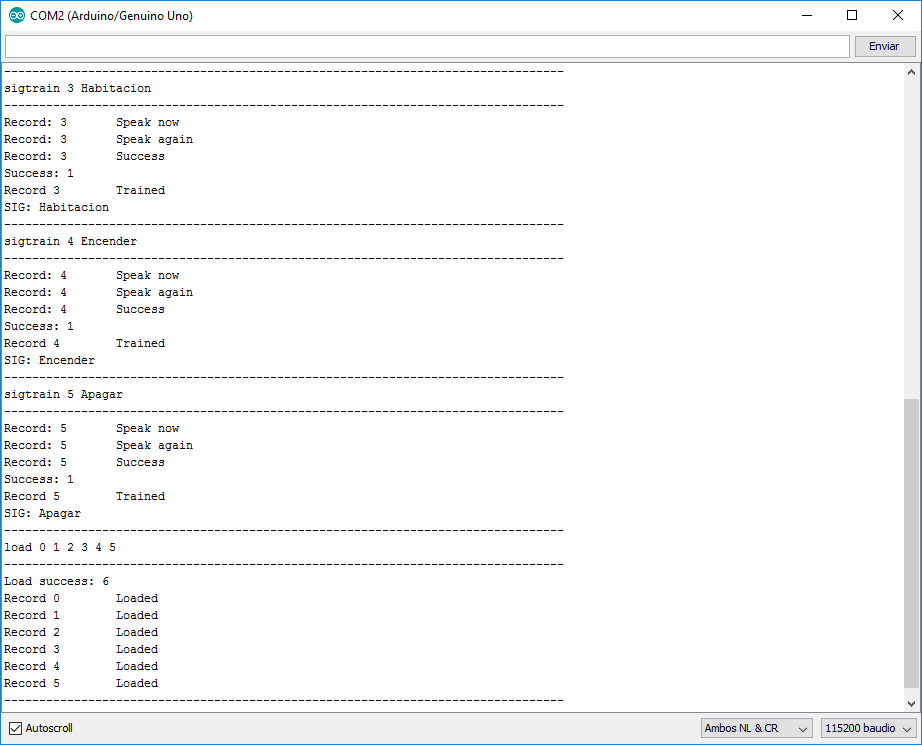Click the 'Record 4 Trained' line
The width and height of the screenshot is (922, 745).
click(x=85, y=343)
